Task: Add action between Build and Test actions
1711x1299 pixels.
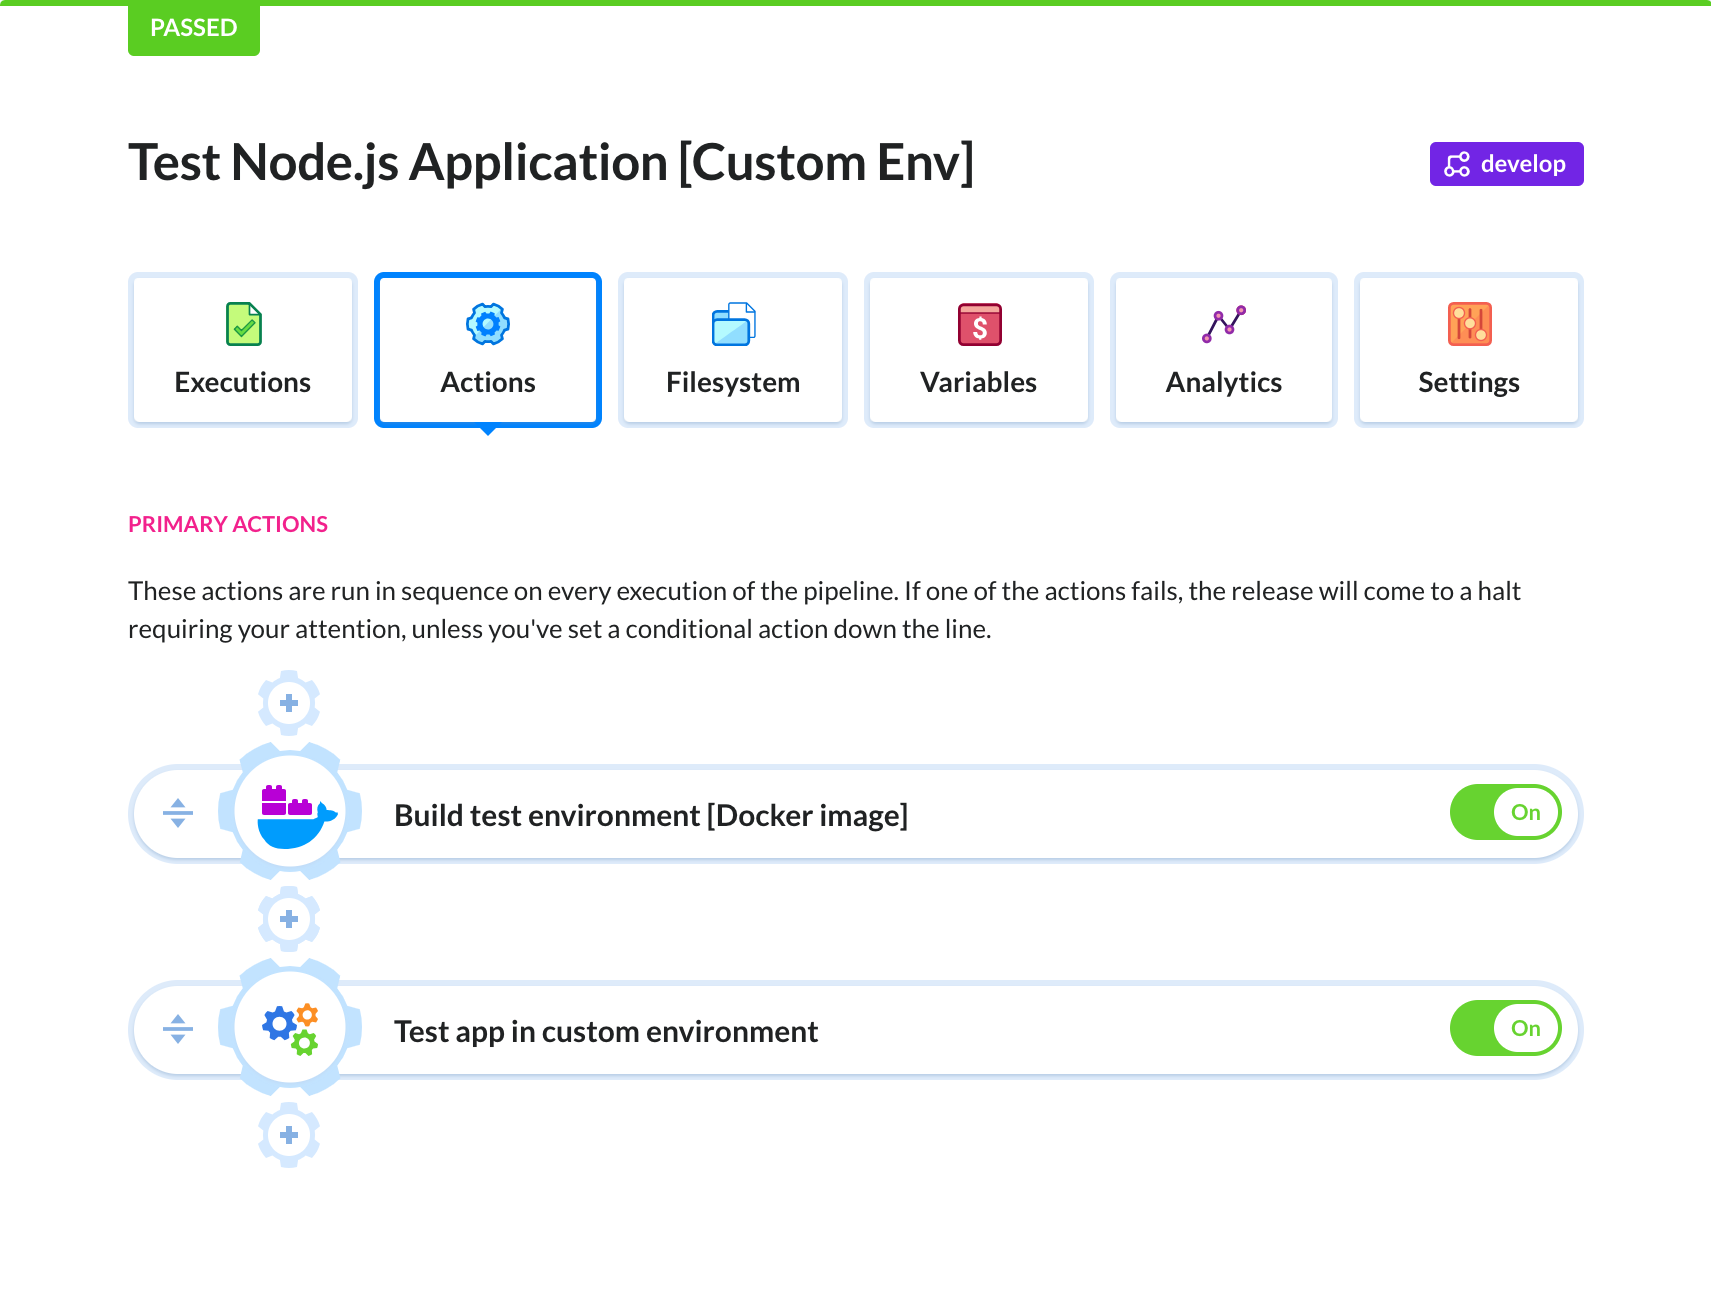Action: coord(289,919)
